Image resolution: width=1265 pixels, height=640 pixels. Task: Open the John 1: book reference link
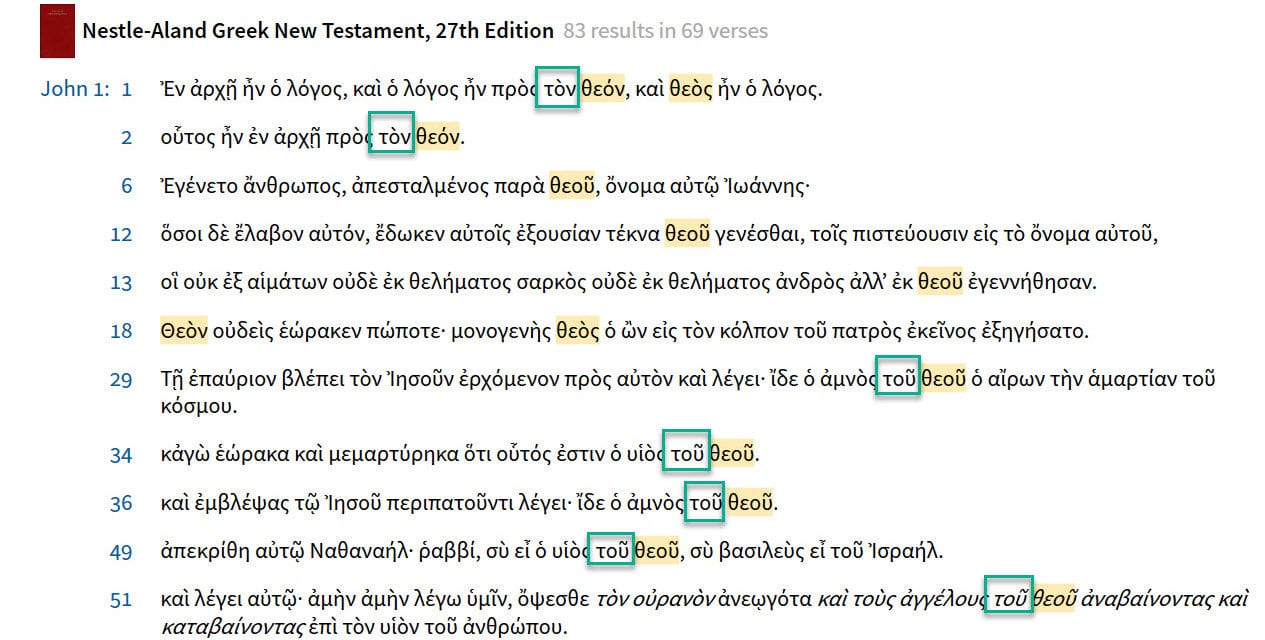75,89
